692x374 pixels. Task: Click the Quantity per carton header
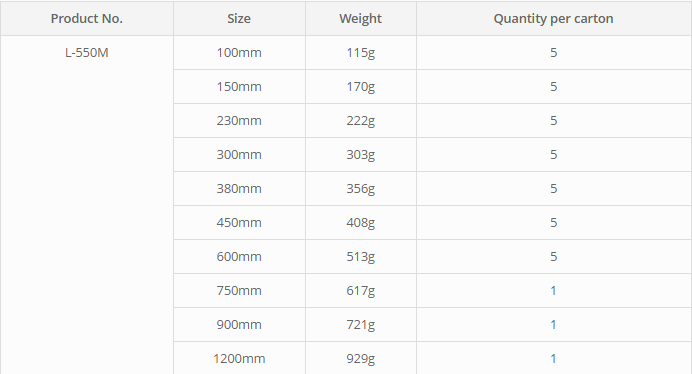553,19
